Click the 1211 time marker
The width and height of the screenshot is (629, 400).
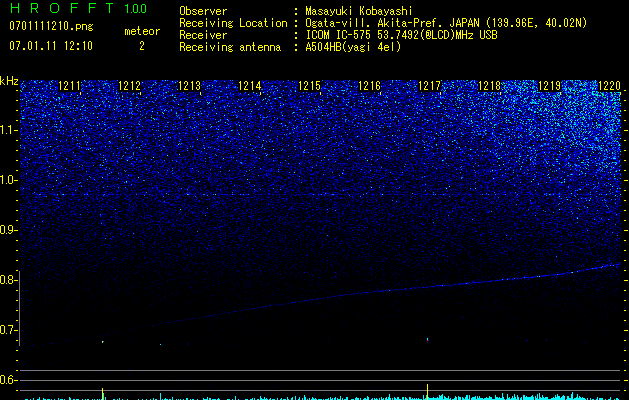coord(69,86)
